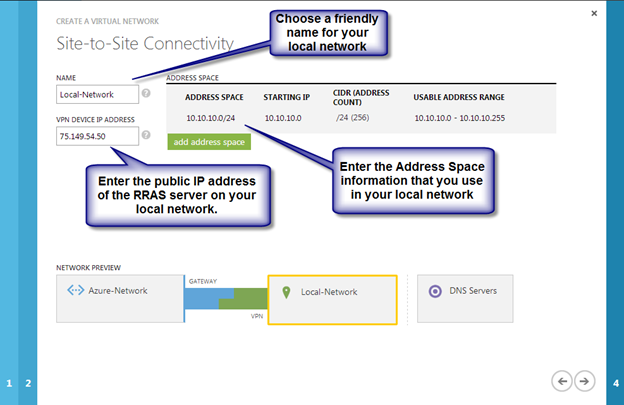
Task: Click the help icon beside VPN Device IP Address
Action: (x=146, y=135)
